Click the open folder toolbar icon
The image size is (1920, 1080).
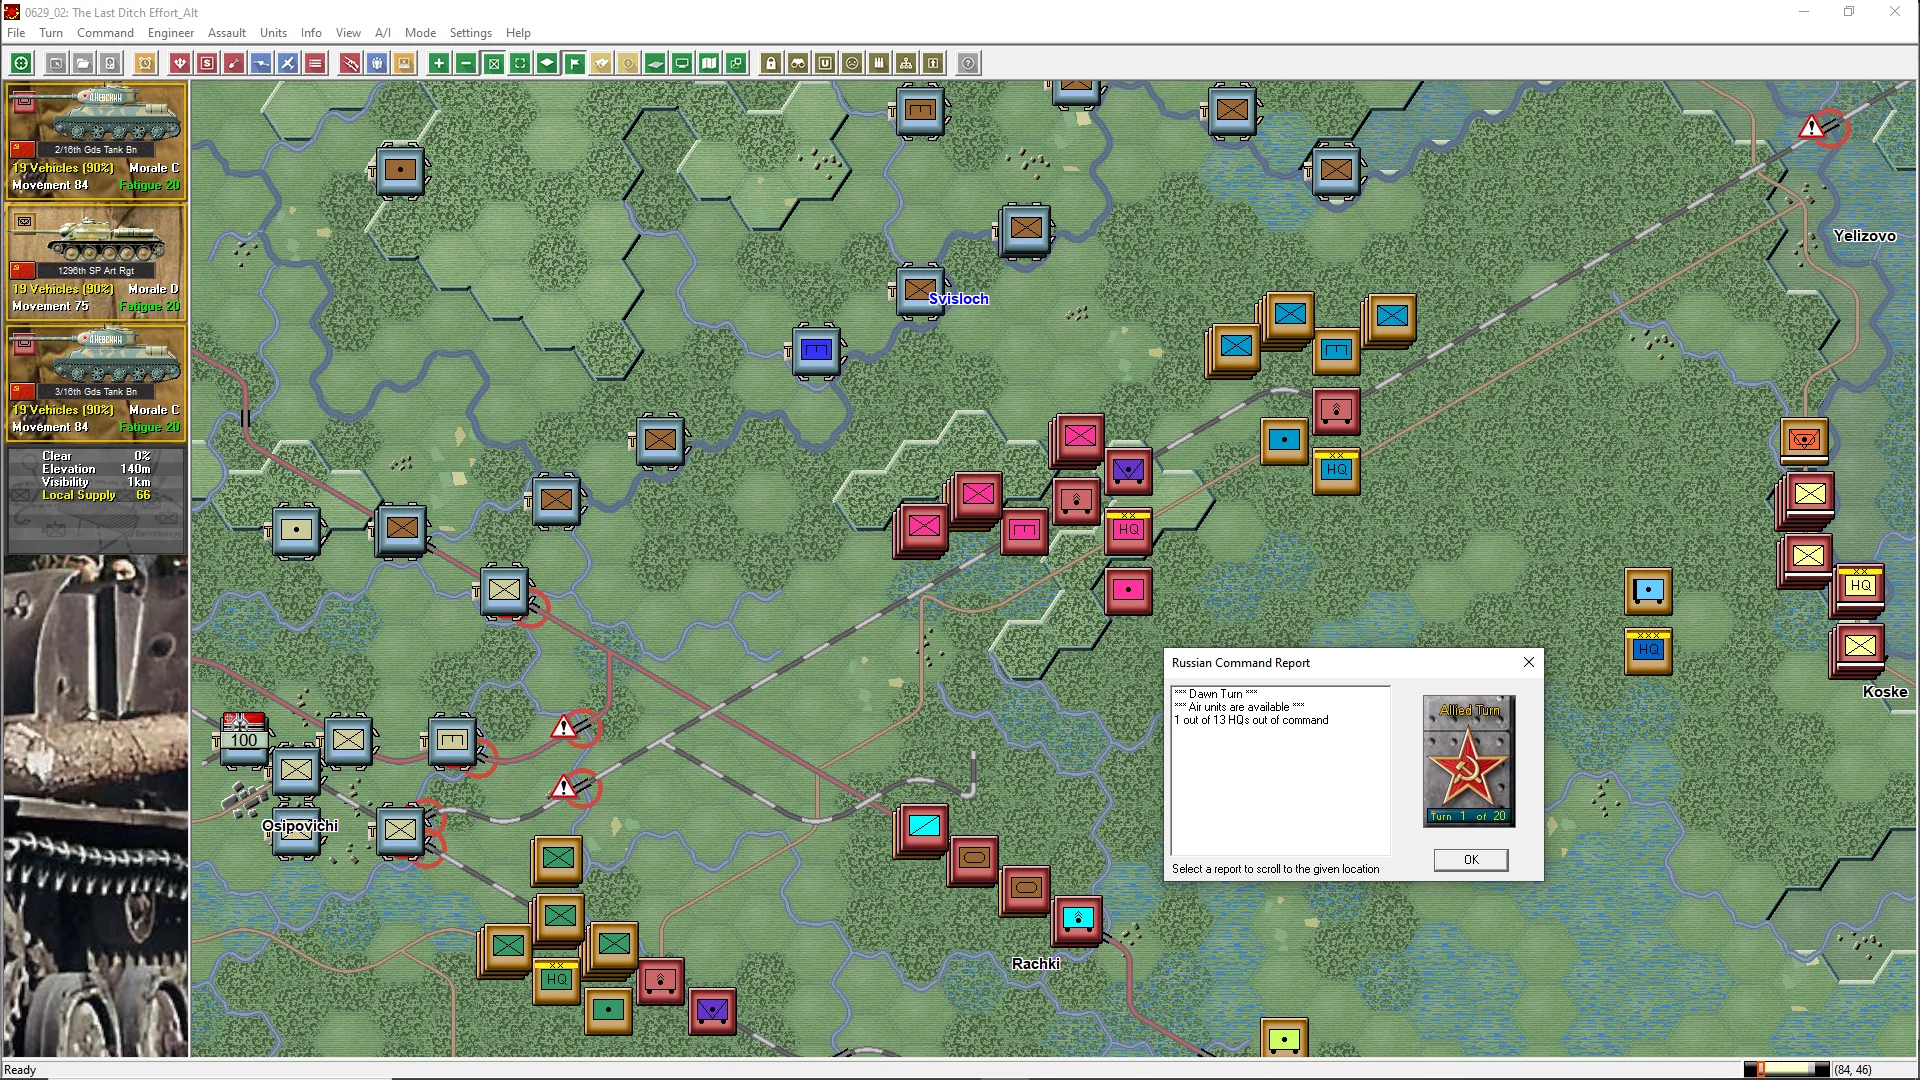[83, 64]
